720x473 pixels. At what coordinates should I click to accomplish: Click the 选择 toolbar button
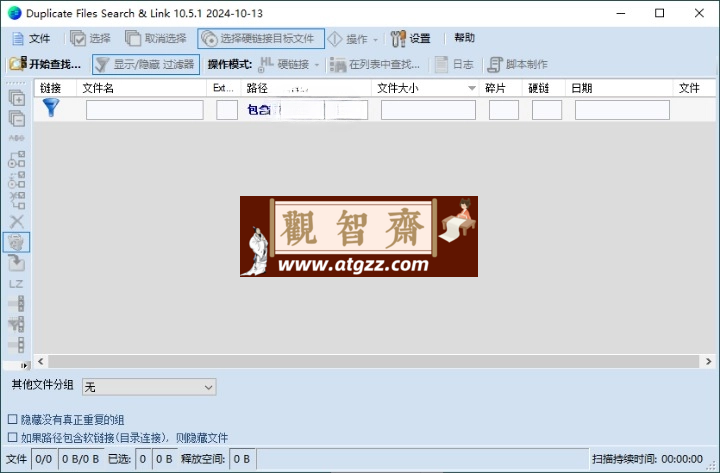pos(90,39)
